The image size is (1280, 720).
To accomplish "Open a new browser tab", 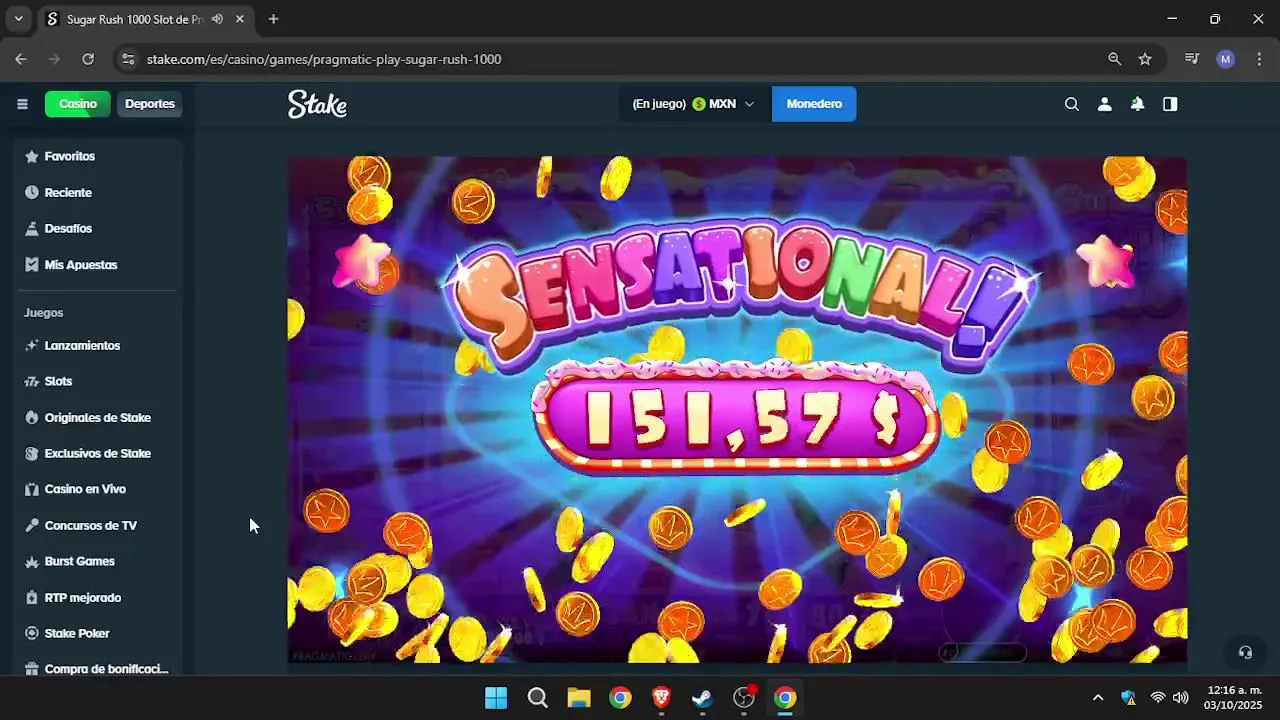I will (x=274, y=19).
